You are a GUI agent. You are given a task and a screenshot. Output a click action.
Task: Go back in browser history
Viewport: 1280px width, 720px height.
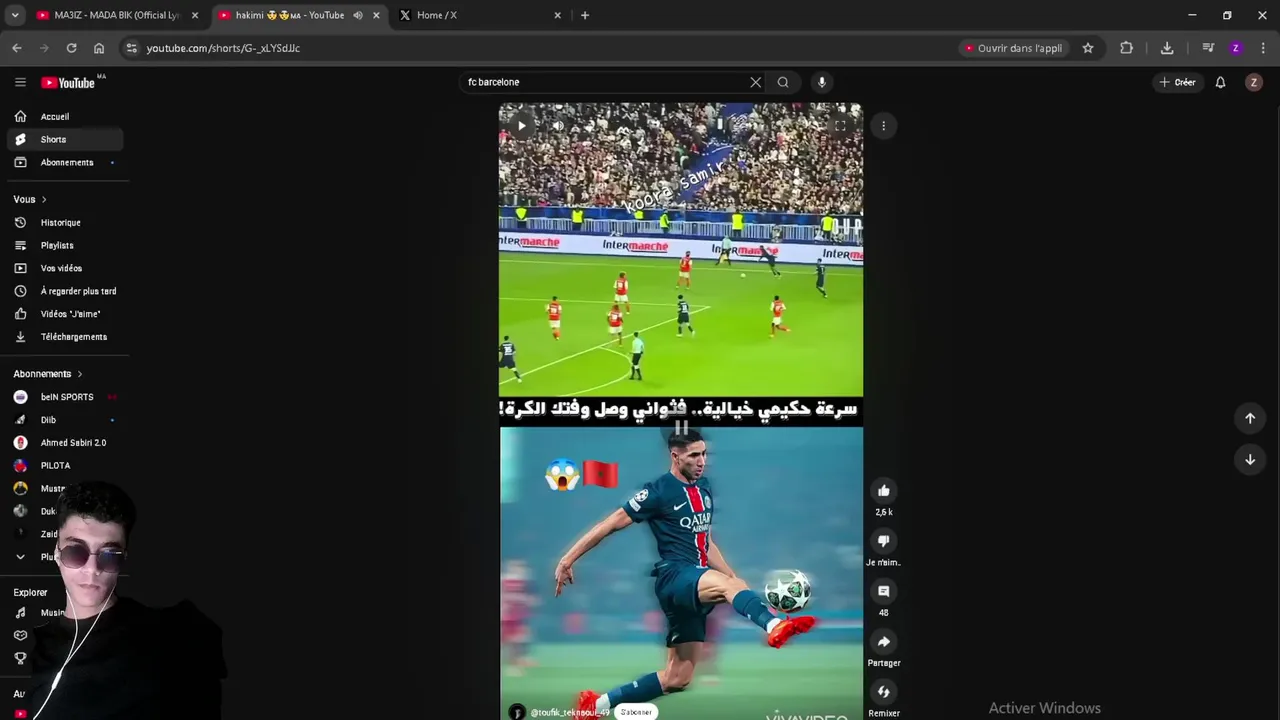[17, 48]
